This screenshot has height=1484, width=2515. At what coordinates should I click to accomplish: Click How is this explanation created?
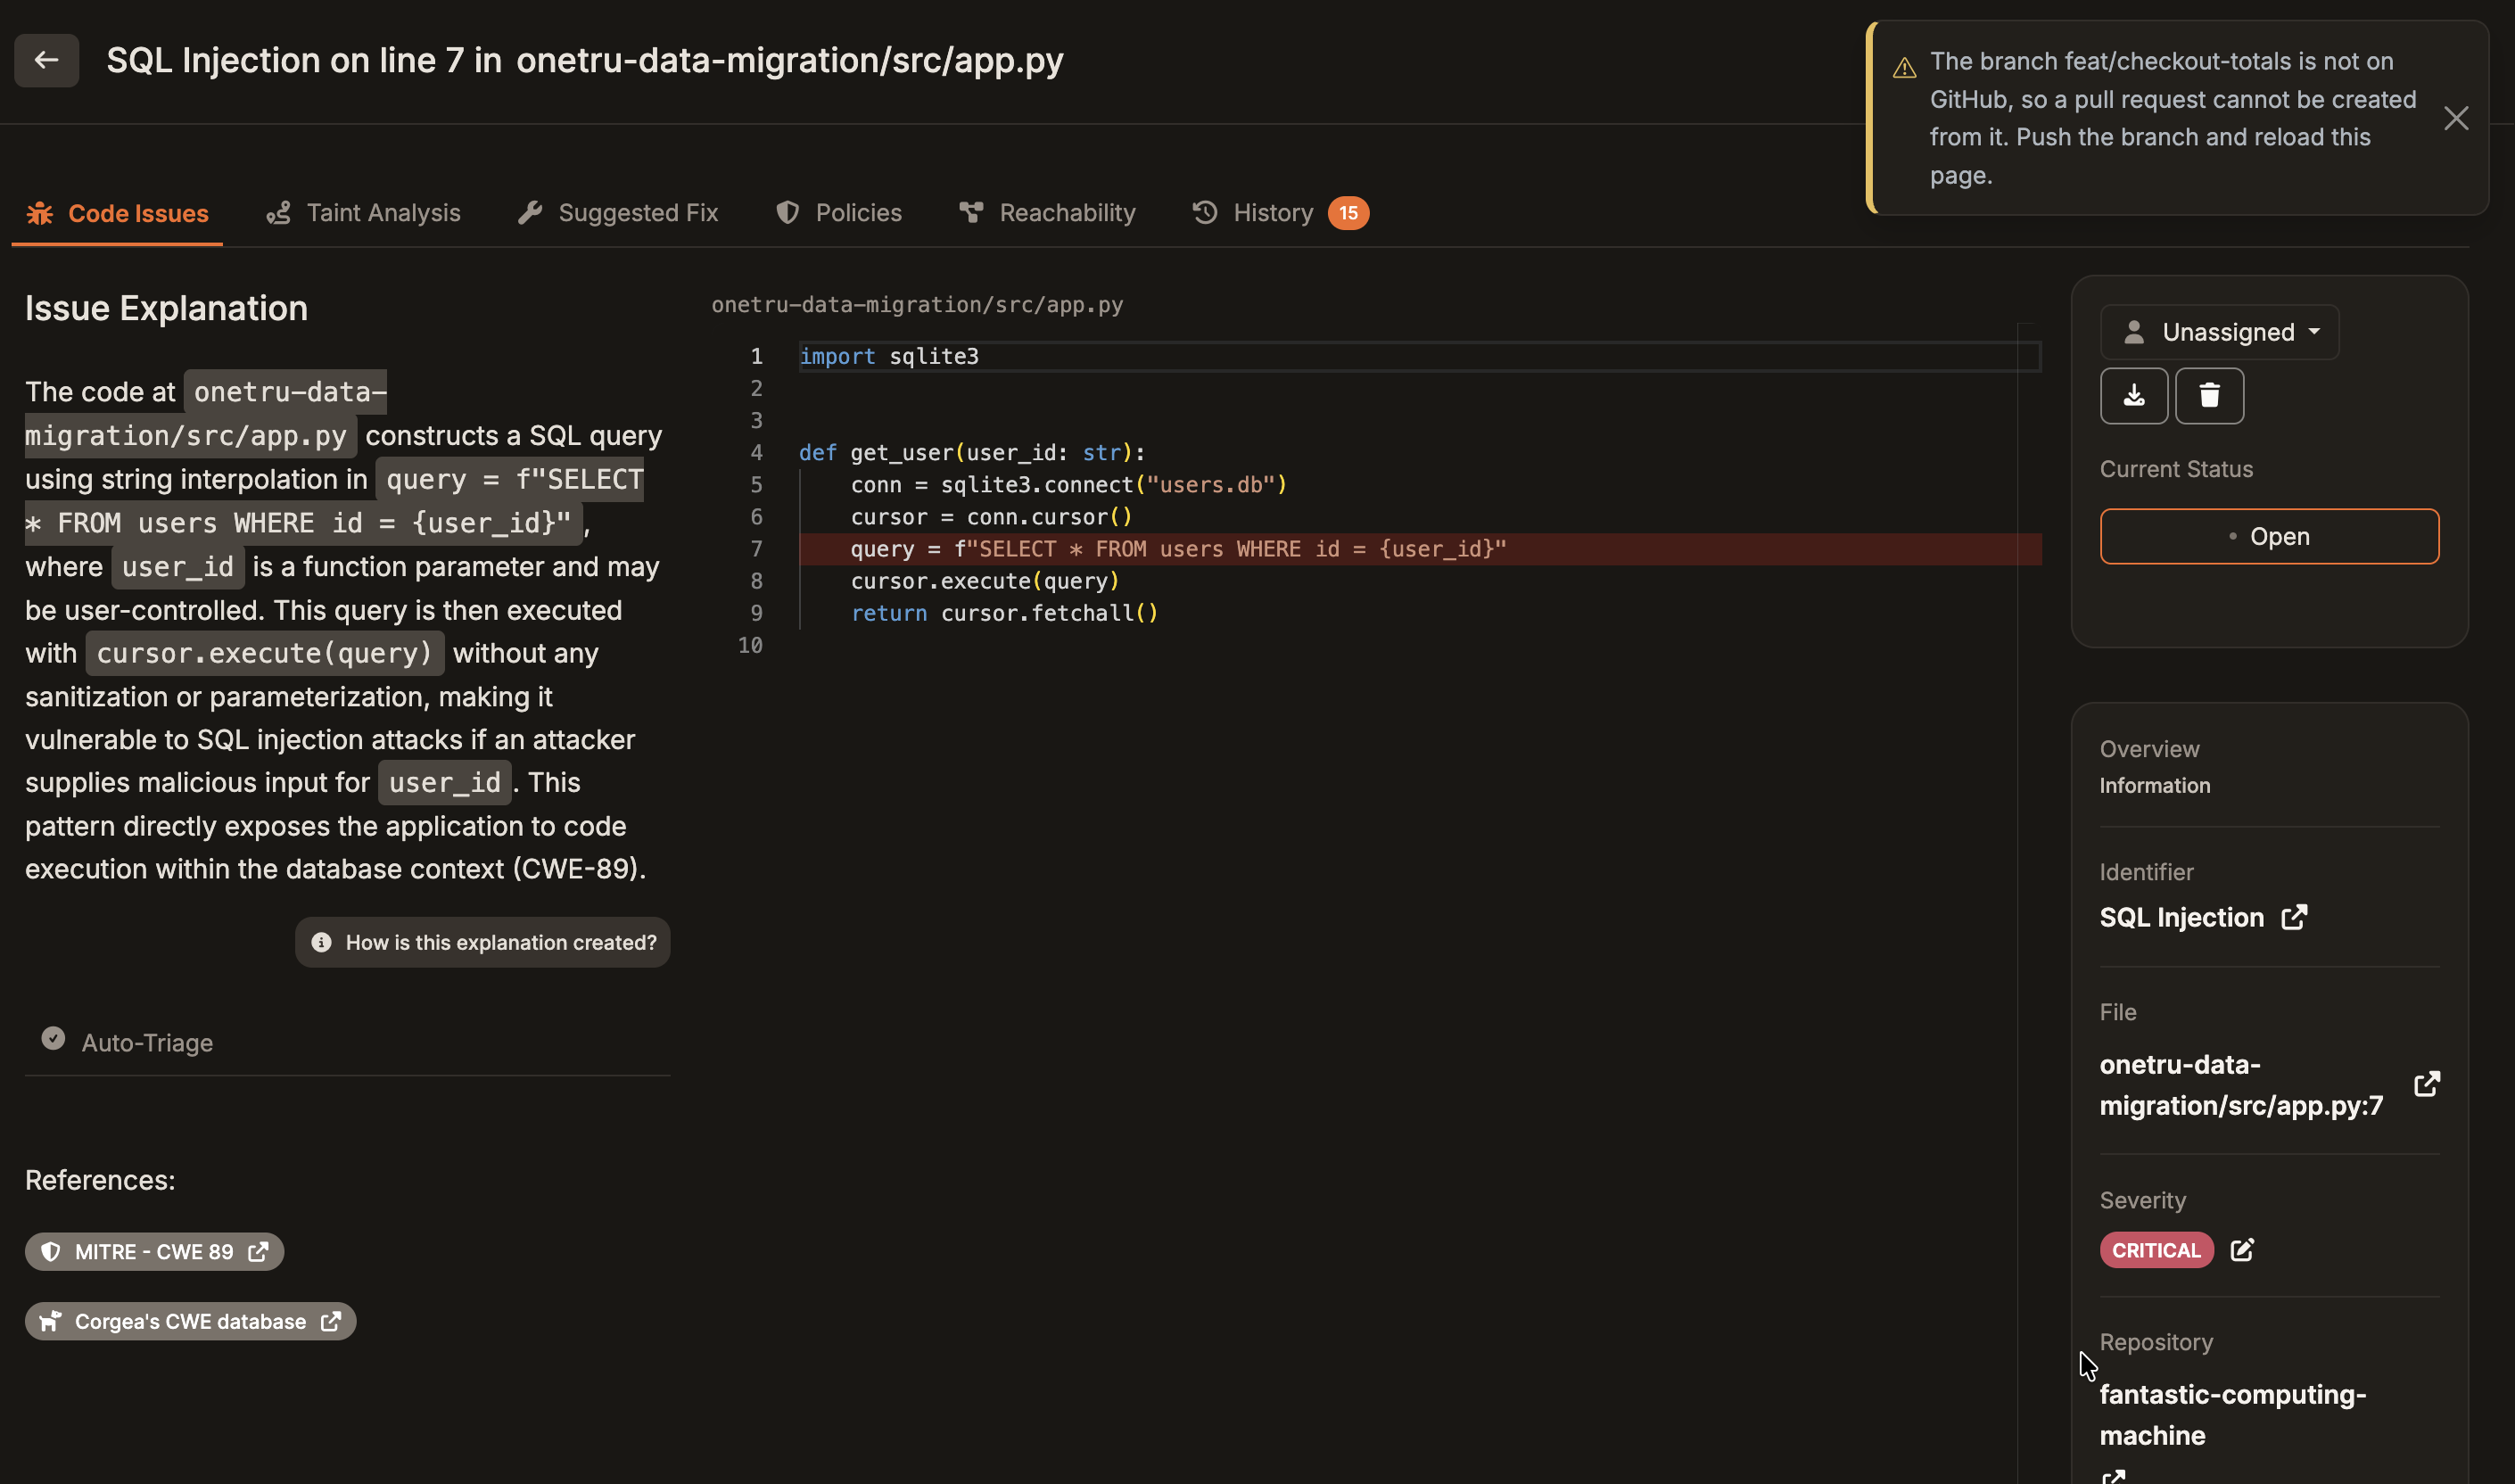pyautogui.click(x=482, y=942)
